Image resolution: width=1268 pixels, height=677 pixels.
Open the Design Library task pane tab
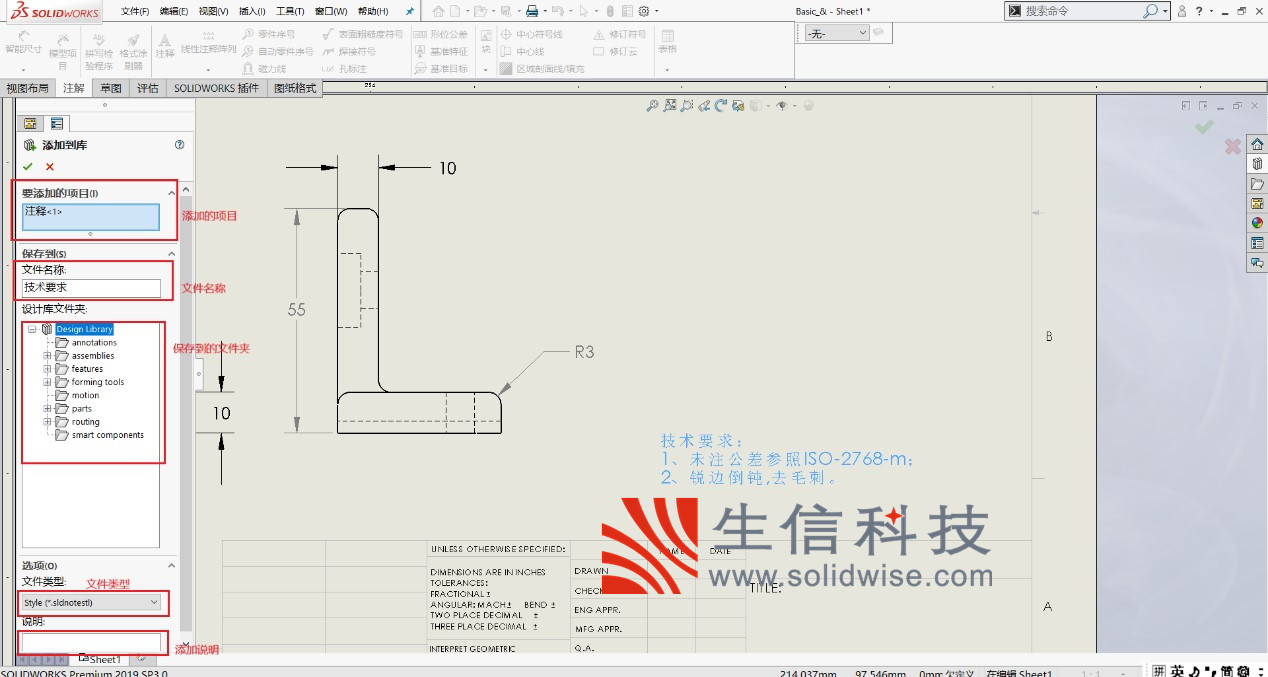click(x=1257, y=164)
